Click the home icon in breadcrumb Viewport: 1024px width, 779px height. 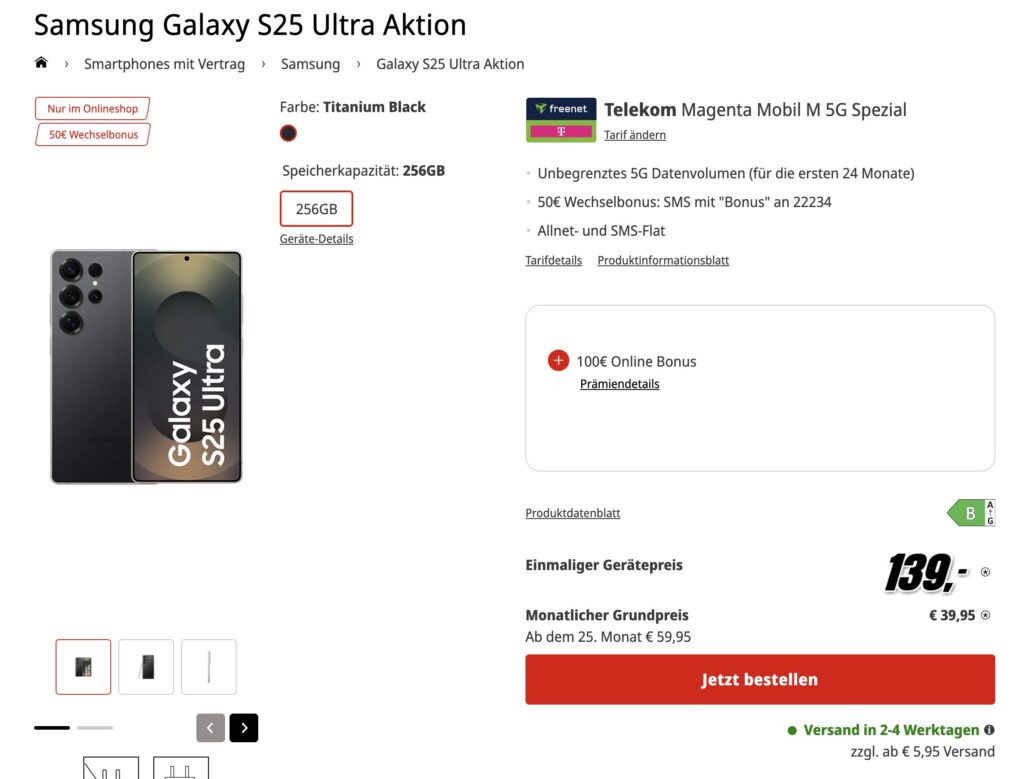pyautogui.click(x=41, y=63)
